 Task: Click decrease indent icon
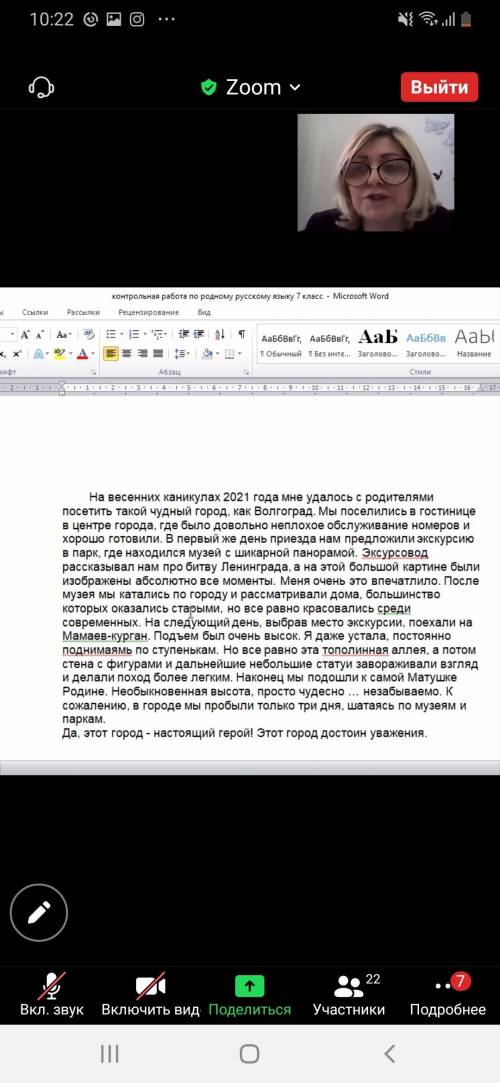(x=184, y=334)
